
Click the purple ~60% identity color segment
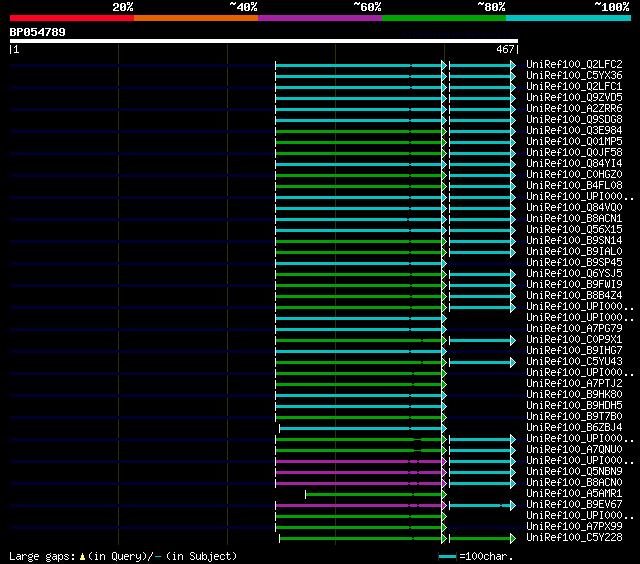pos(320,18)
